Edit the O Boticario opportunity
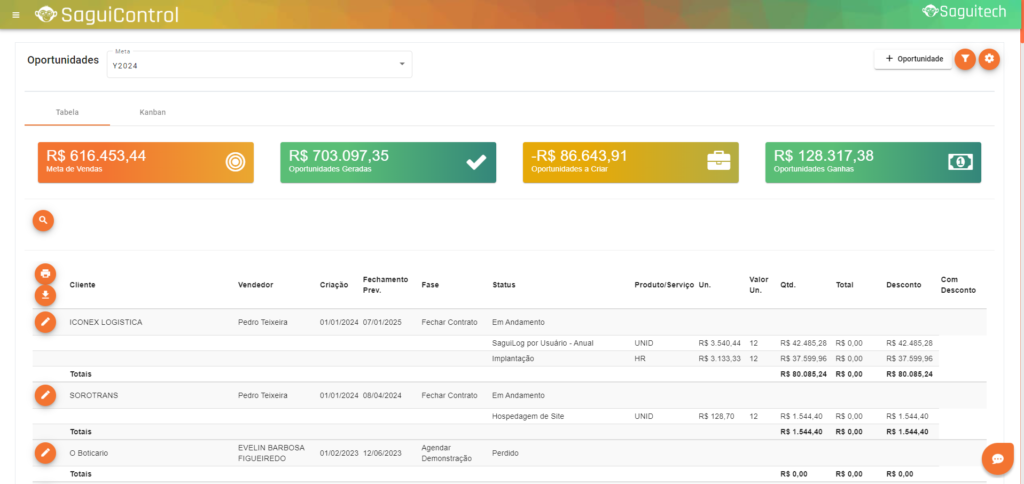Image resolution: width=1024 pixels, height=484 pixels. tap(45, 453)
